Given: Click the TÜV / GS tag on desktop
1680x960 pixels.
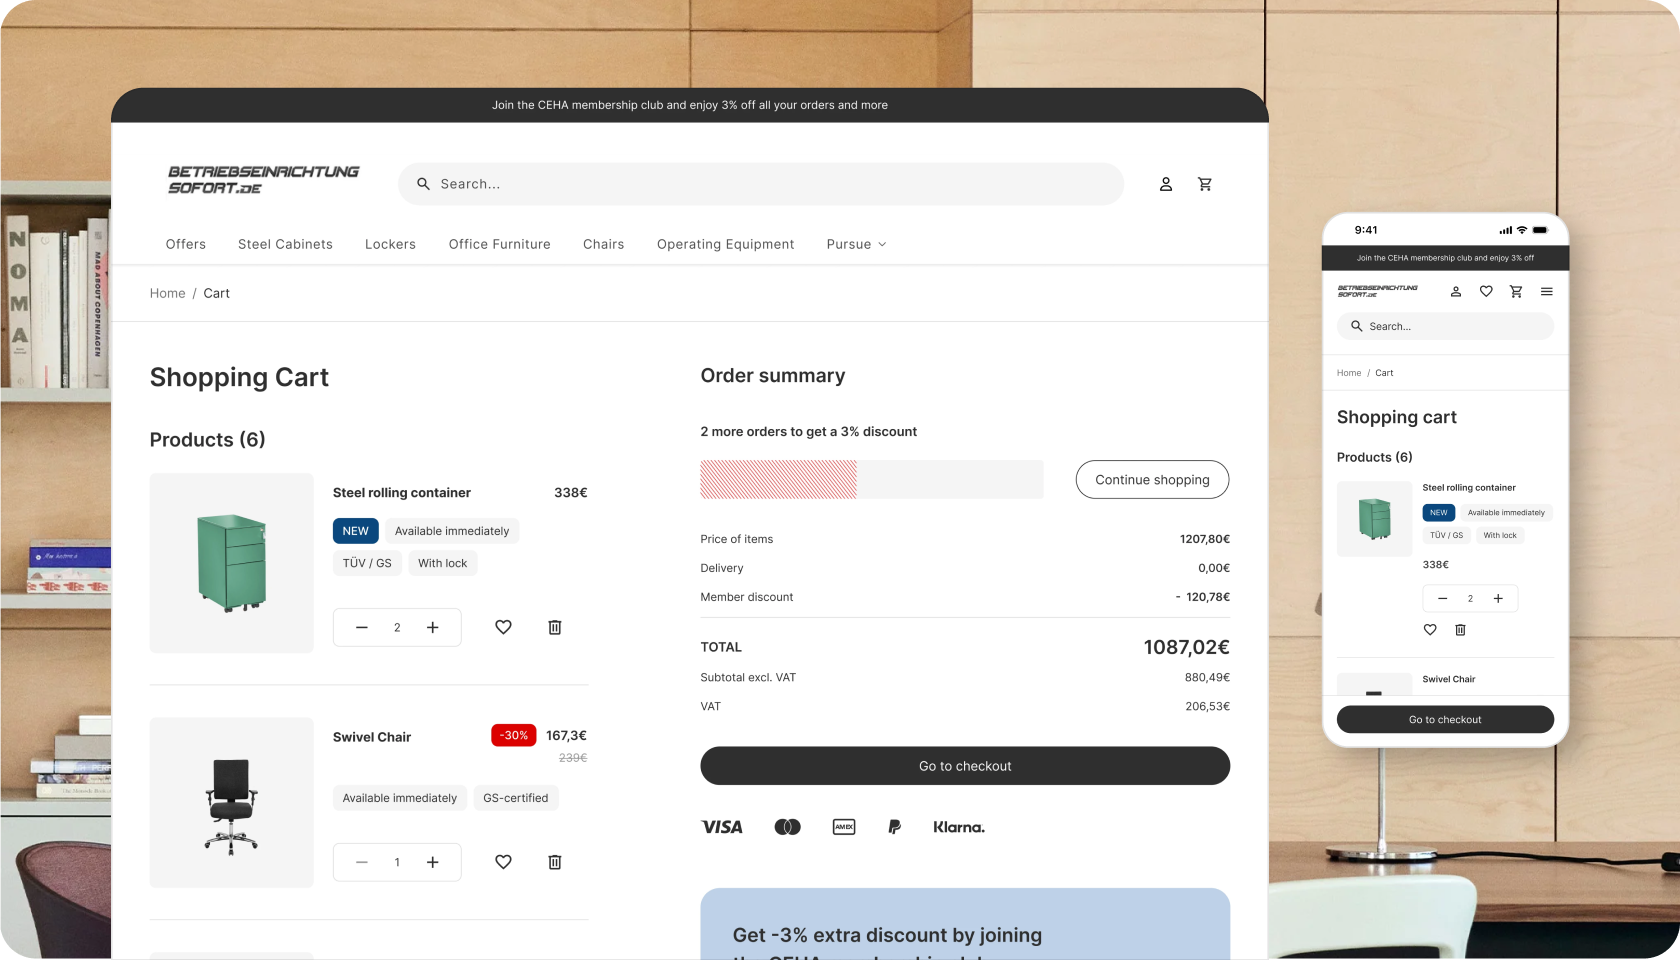Looking at the screenshot, I should tap(367, 563).
